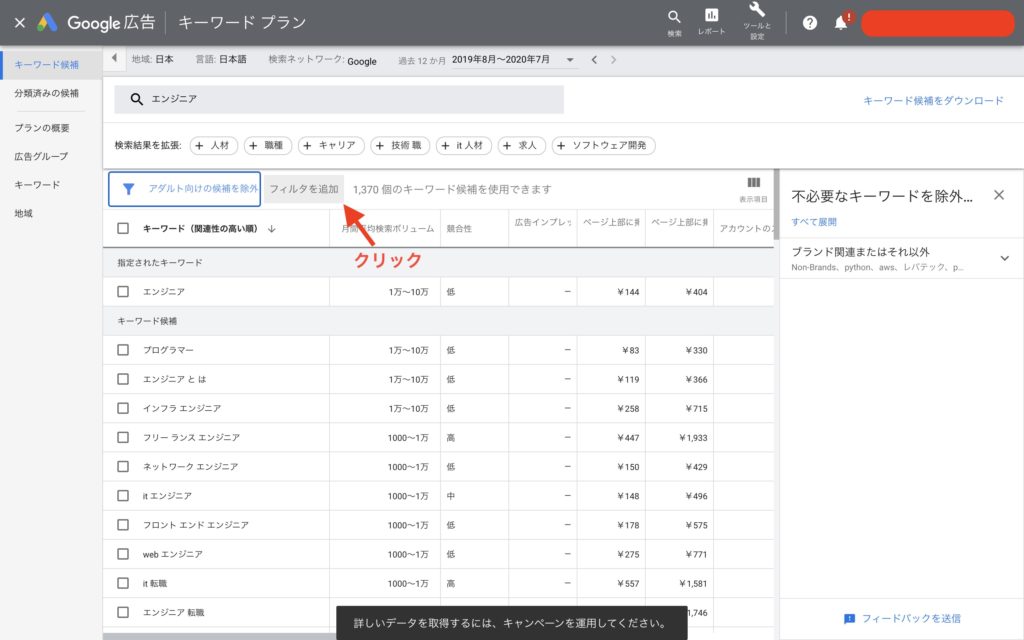Open 地域 in the sidebar
The width and height of the screenshot is (1024, 640).
point(24,214)
